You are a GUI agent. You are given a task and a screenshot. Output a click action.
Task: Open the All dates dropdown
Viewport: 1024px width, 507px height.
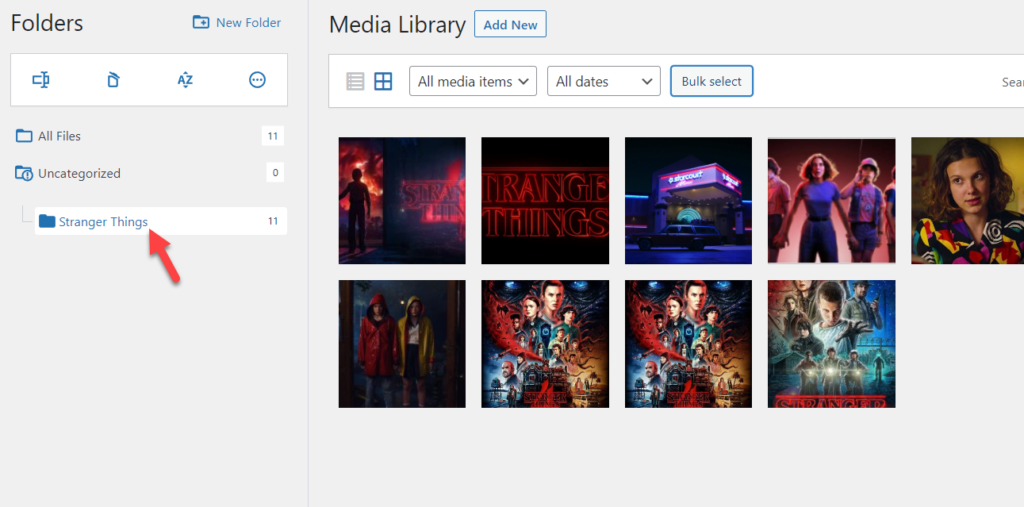[x=603, y=81]
